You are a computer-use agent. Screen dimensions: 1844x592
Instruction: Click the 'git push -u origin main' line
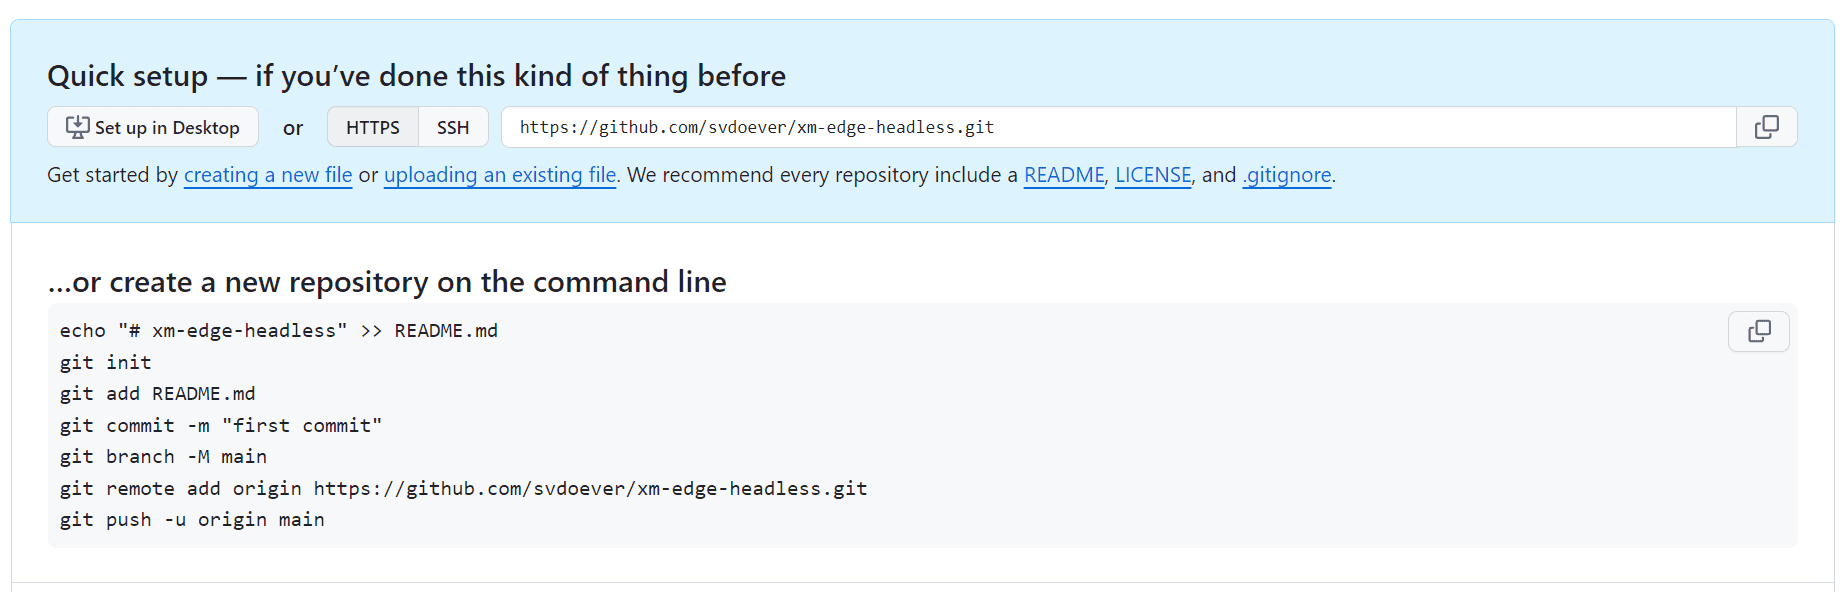coord(192,520)
